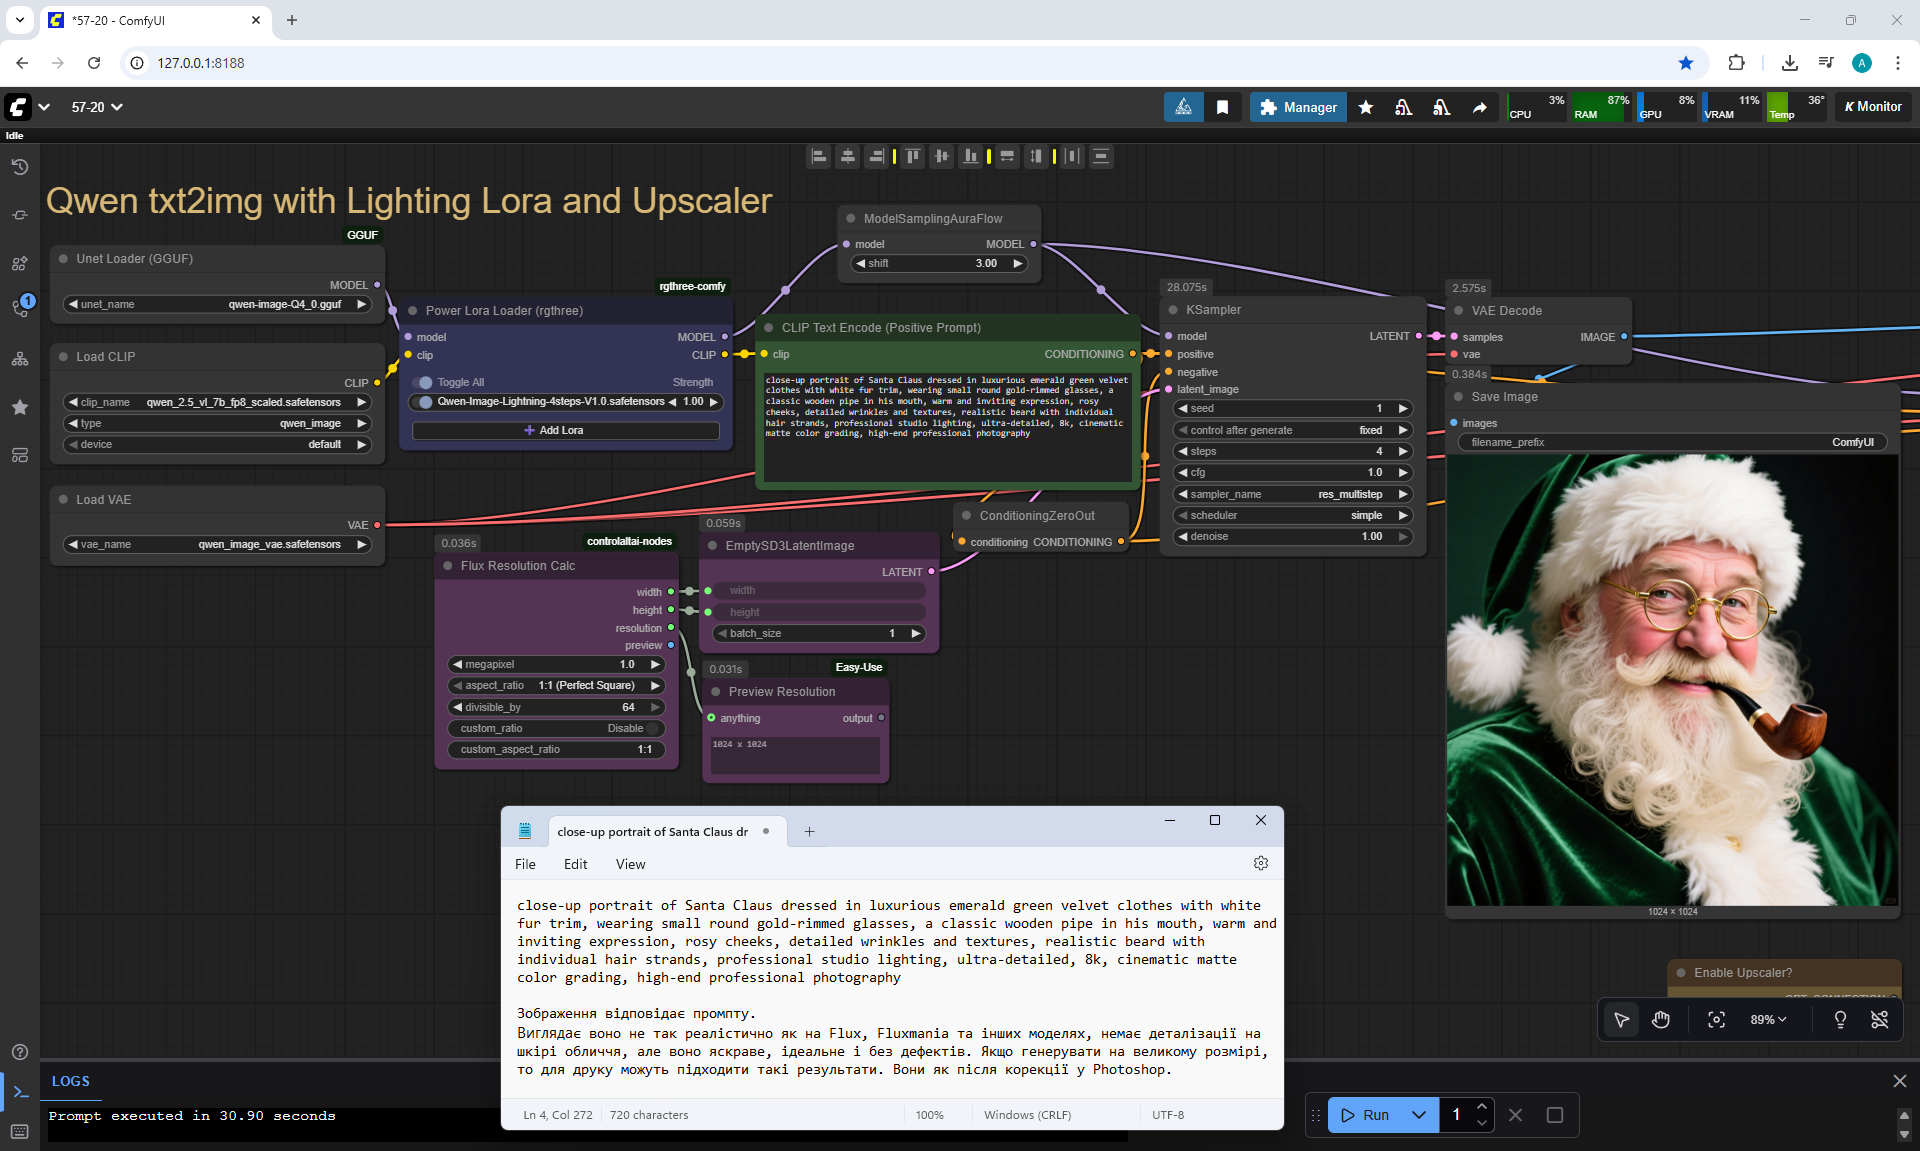This screenshot has width=1920, height=1151.
Task: Toggle custom_ratio in Flux Resolution Calc
Action: coord(651,728)
